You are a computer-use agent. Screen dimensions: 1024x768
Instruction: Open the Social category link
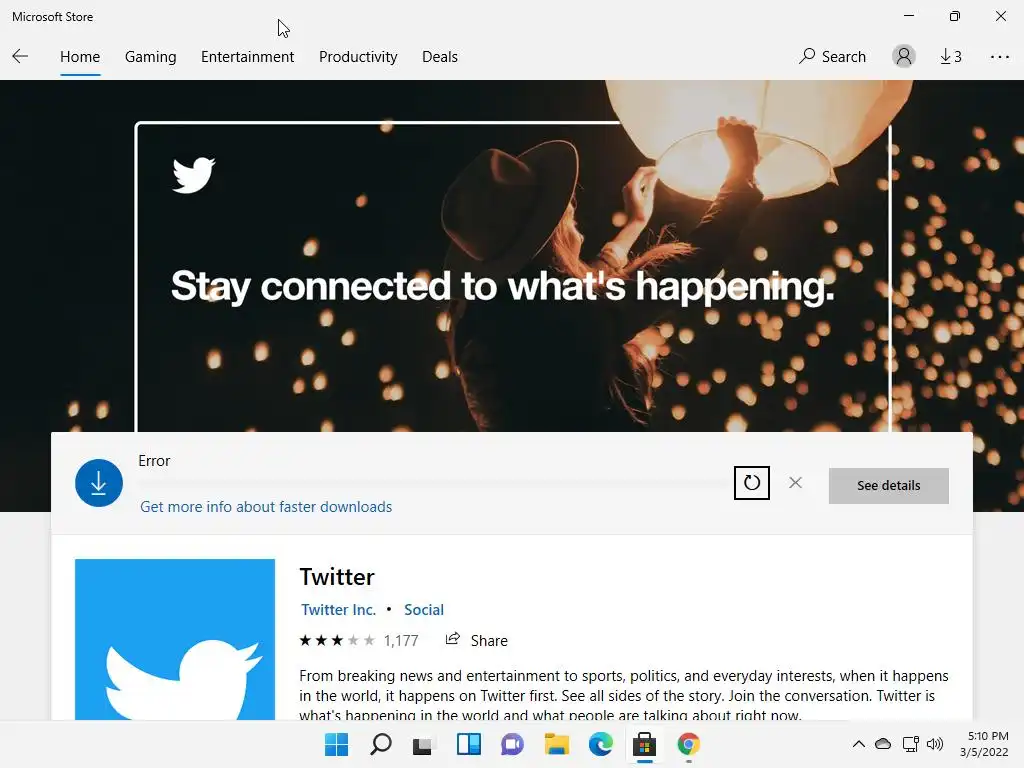[x=424, y=609]
